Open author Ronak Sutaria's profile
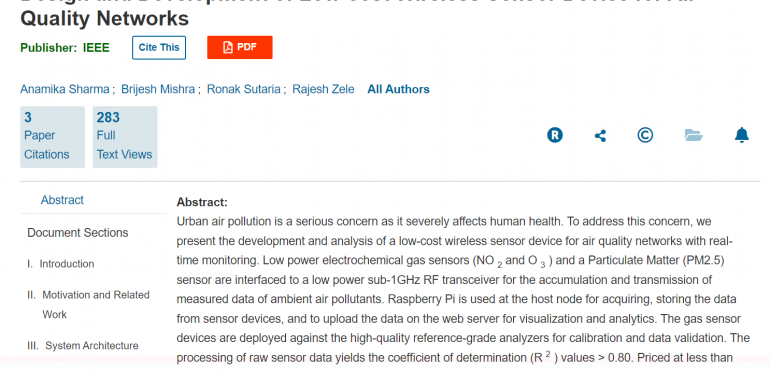The height and width of the screenshot is (370, 770). coord(244,89)
